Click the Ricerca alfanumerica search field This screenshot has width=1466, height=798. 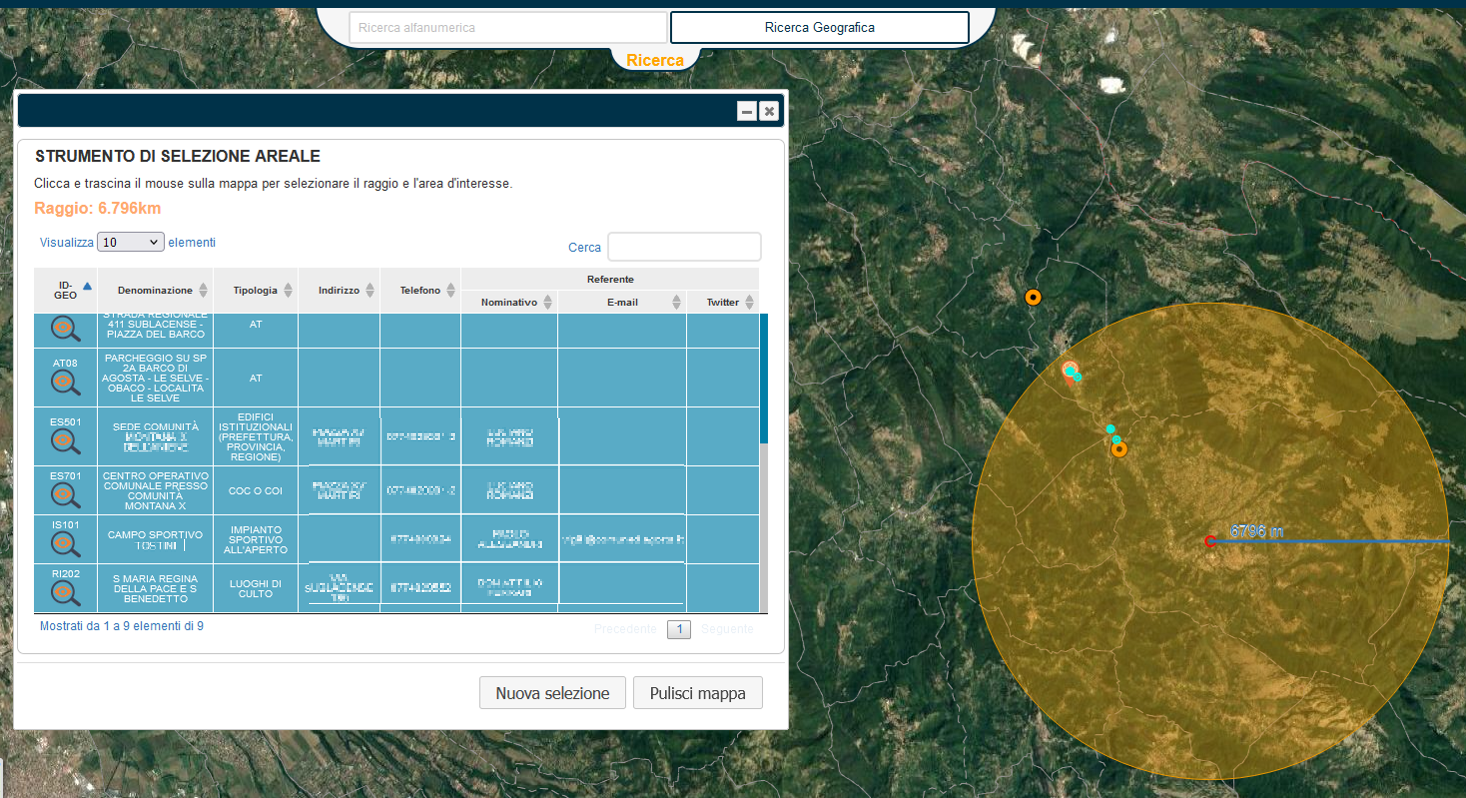(507, 28)
